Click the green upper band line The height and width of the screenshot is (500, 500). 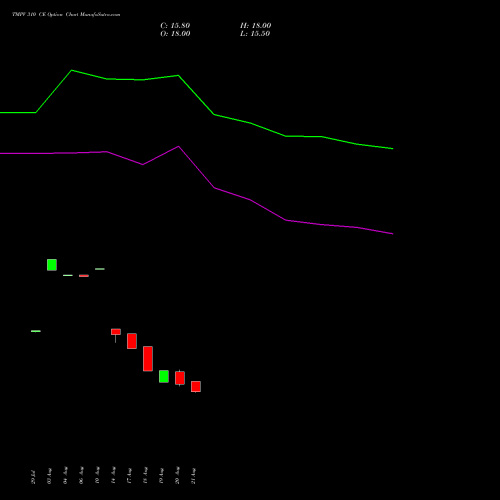coord(196,94)
